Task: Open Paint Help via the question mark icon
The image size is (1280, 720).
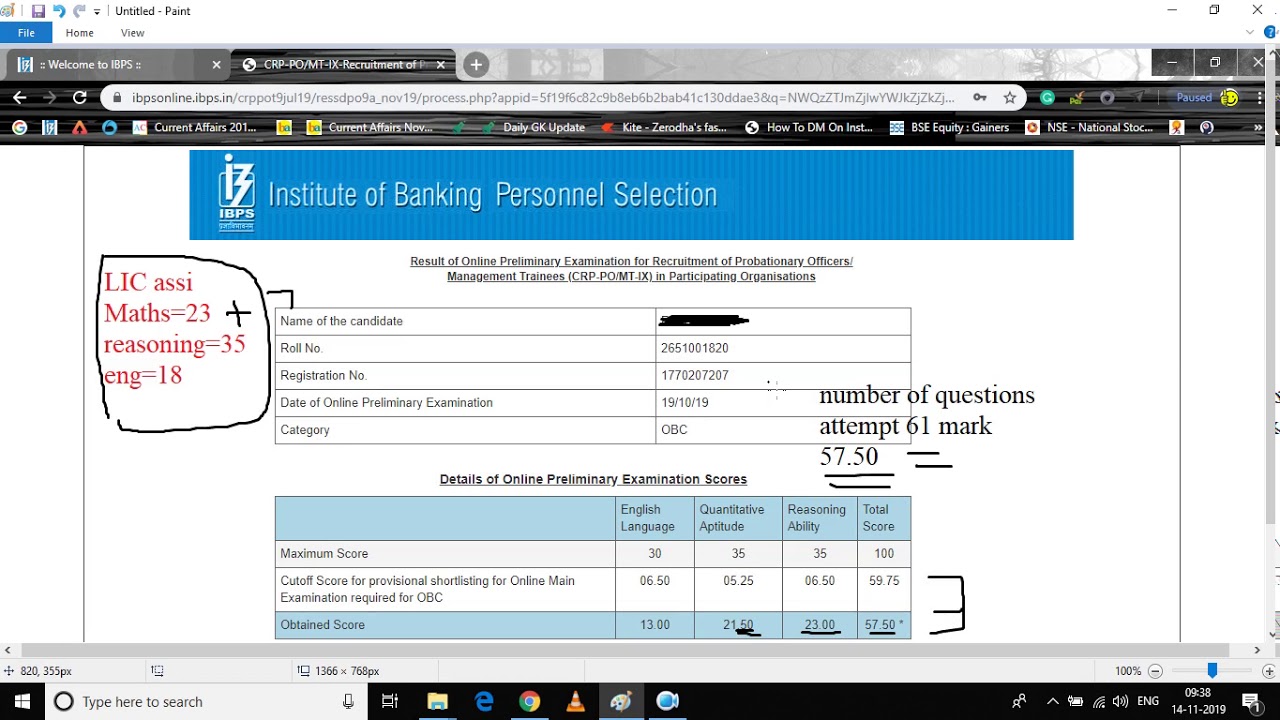Action: click(x=1270, y=33)
